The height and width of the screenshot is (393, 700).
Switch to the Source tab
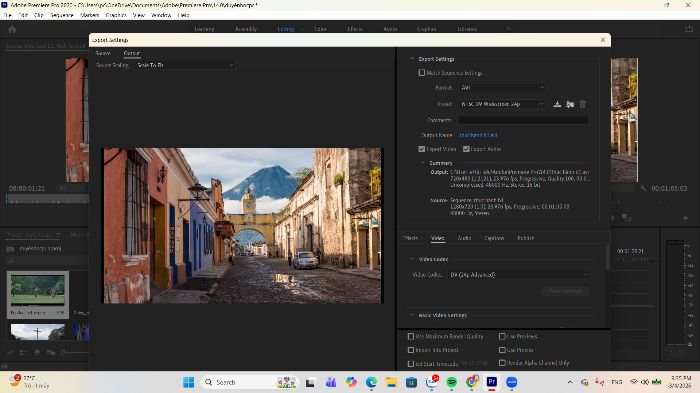pos(103,53)
